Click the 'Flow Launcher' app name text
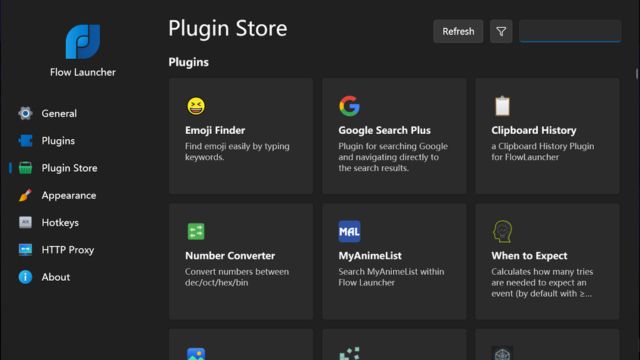This screenshot has width=640, height=360. click(x=83, y=72)
